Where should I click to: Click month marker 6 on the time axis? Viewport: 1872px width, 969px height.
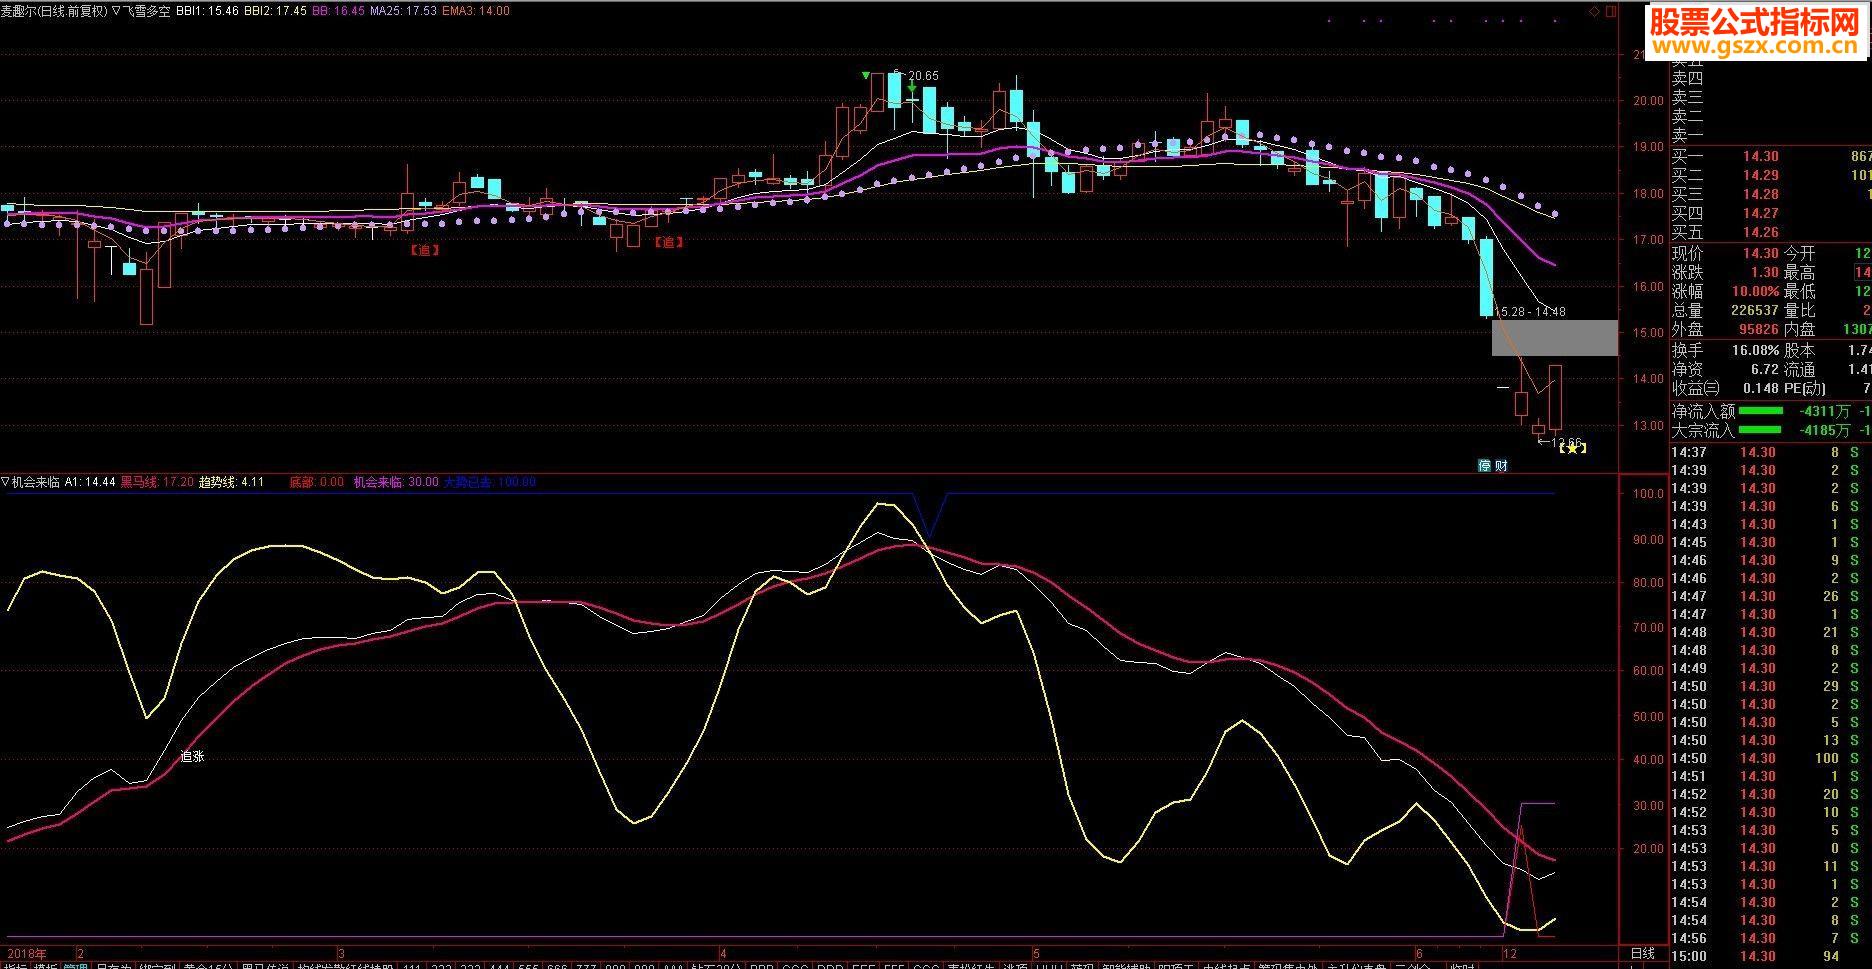pos(1418,954)
